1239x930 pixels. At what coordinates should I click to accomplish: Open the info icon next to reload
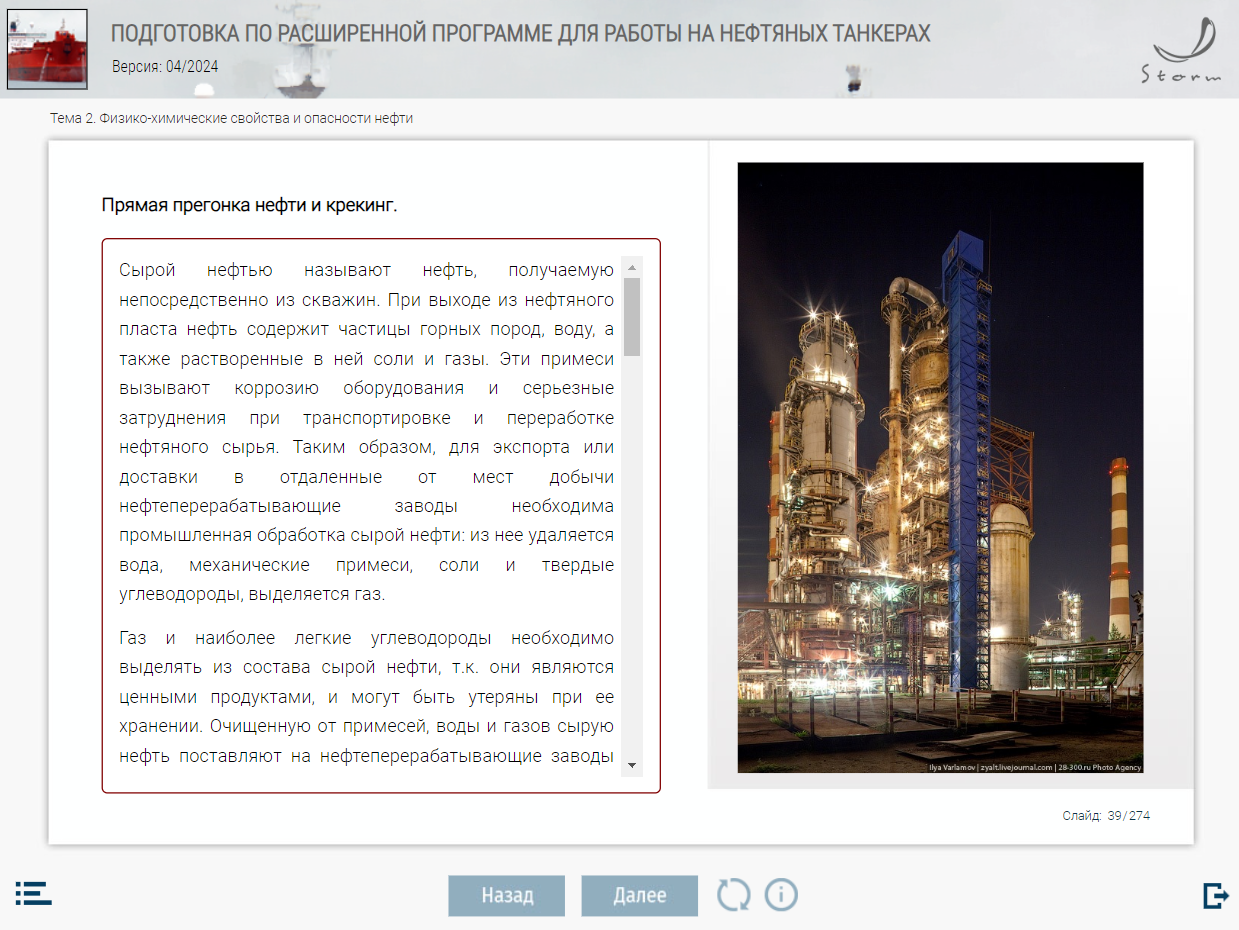(x=781, y=894)
